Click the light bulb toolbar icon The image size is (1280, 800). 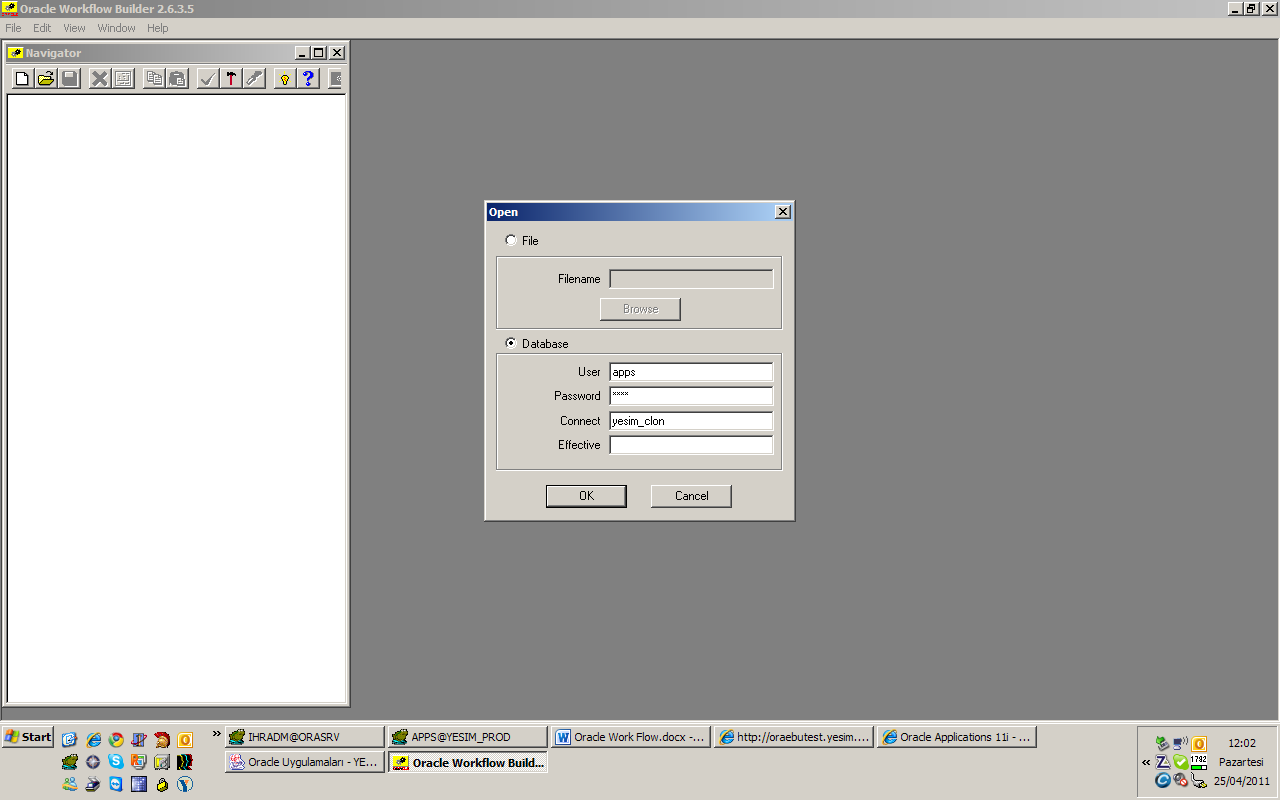tap(285, 78)
